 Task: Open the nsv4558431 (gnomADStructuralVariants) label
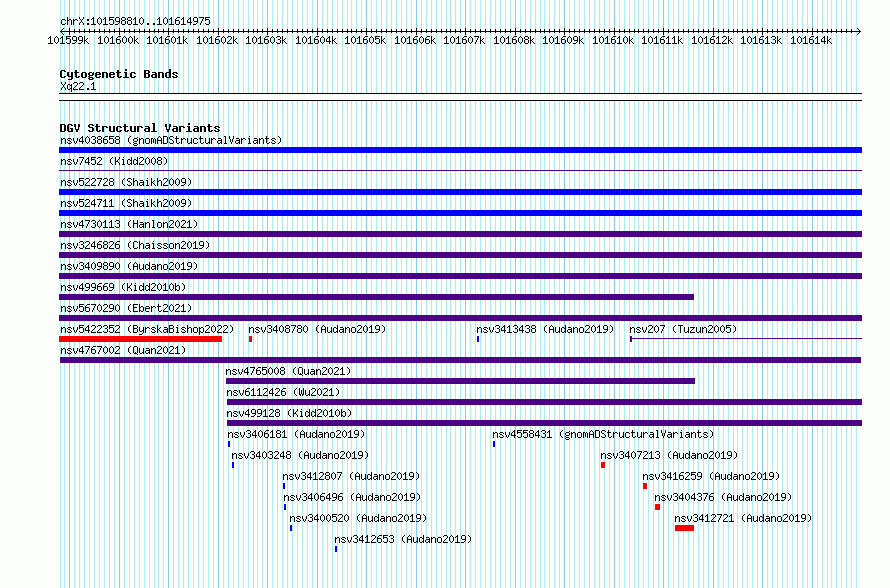click(603, 434)
